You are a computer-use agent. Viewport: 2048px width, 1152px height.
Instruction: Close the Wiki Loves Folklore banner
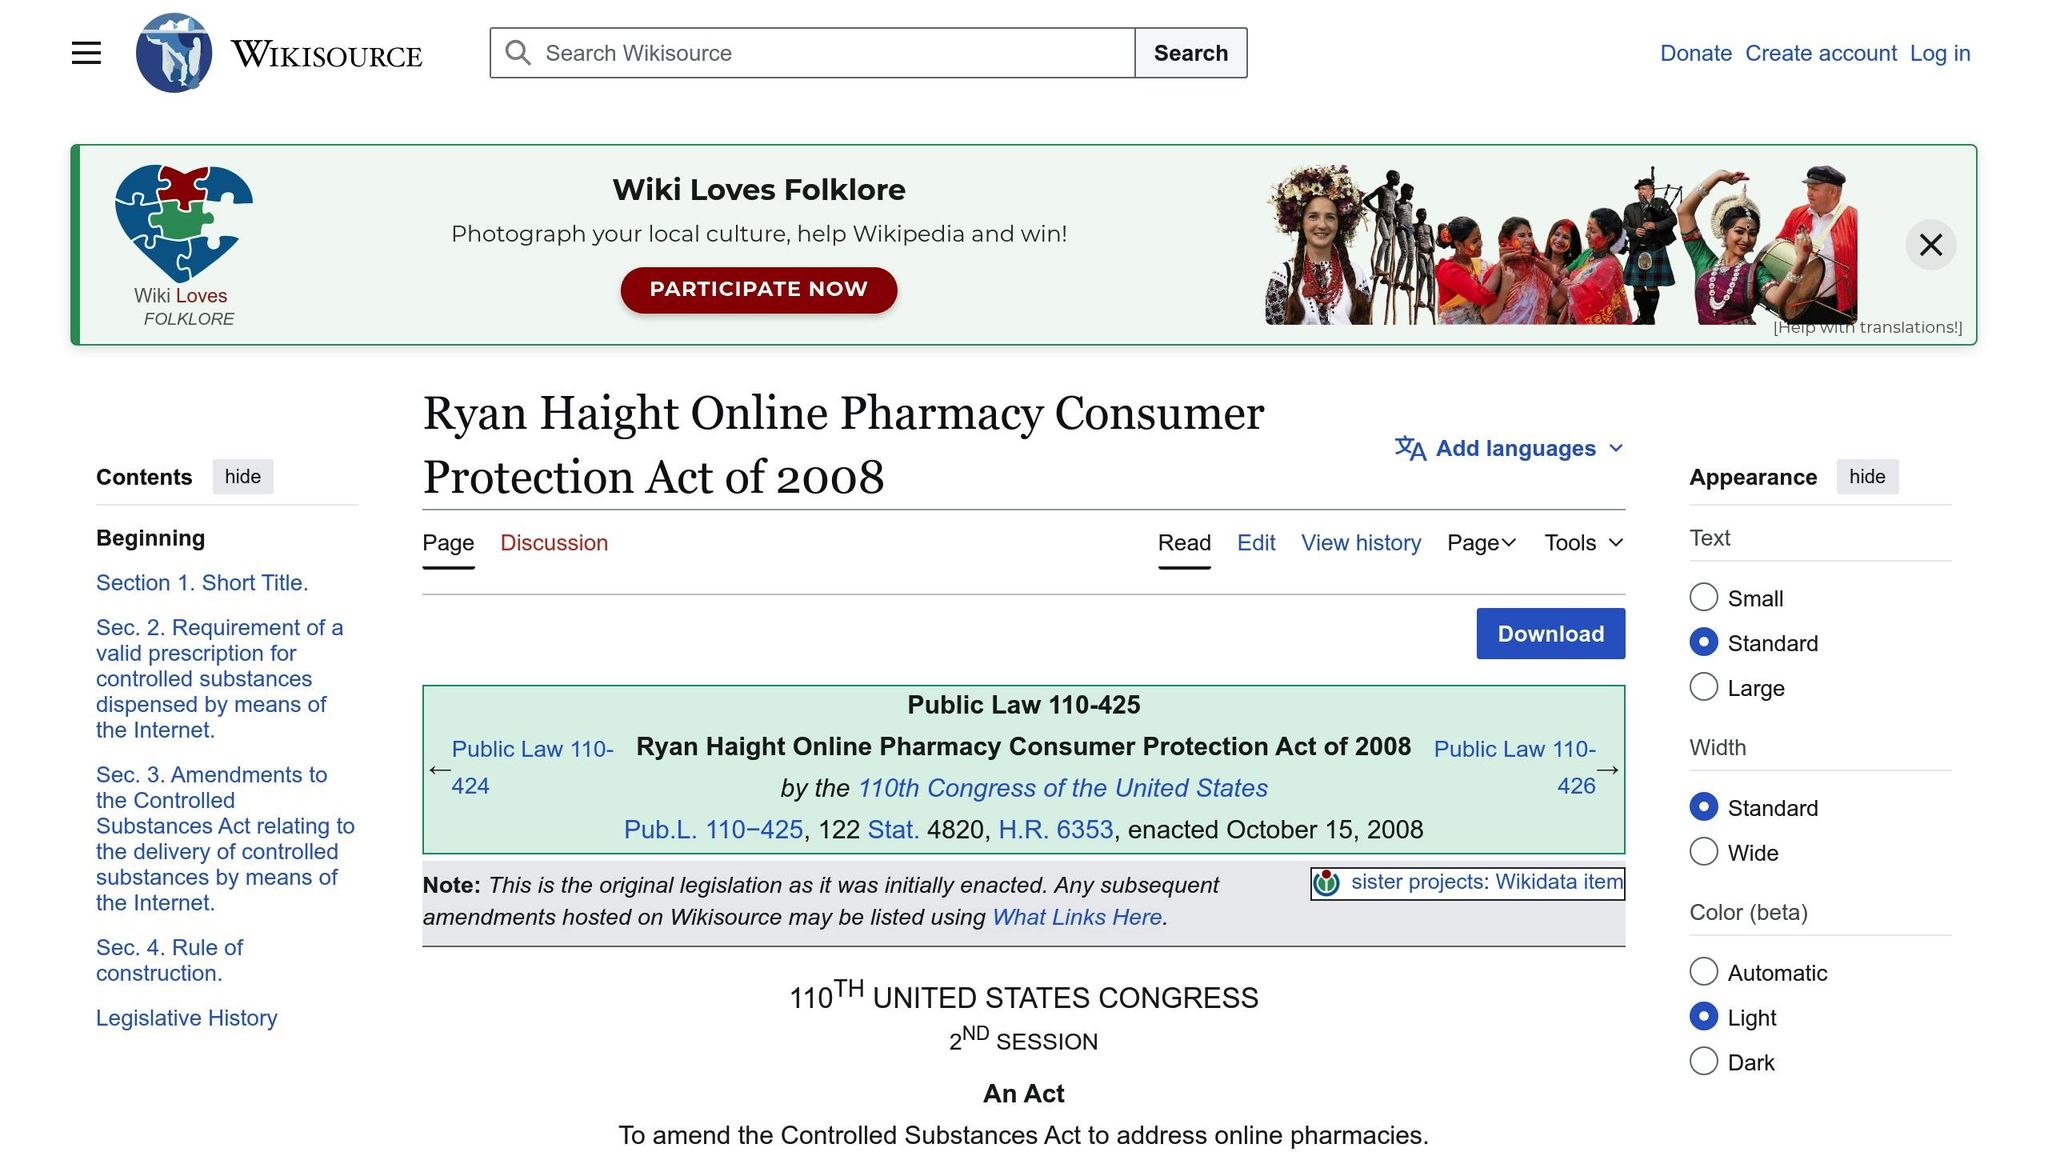click(1930, 245)
